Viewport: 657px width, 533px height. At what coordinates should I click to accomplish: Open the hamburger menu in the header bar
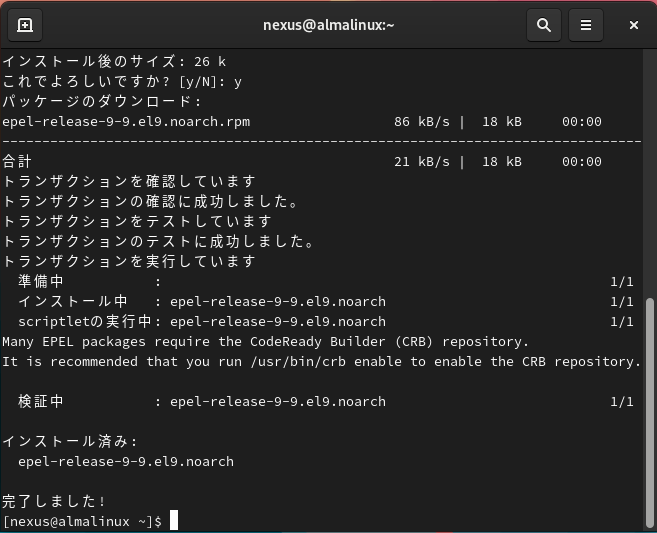[x=586, y=25]
